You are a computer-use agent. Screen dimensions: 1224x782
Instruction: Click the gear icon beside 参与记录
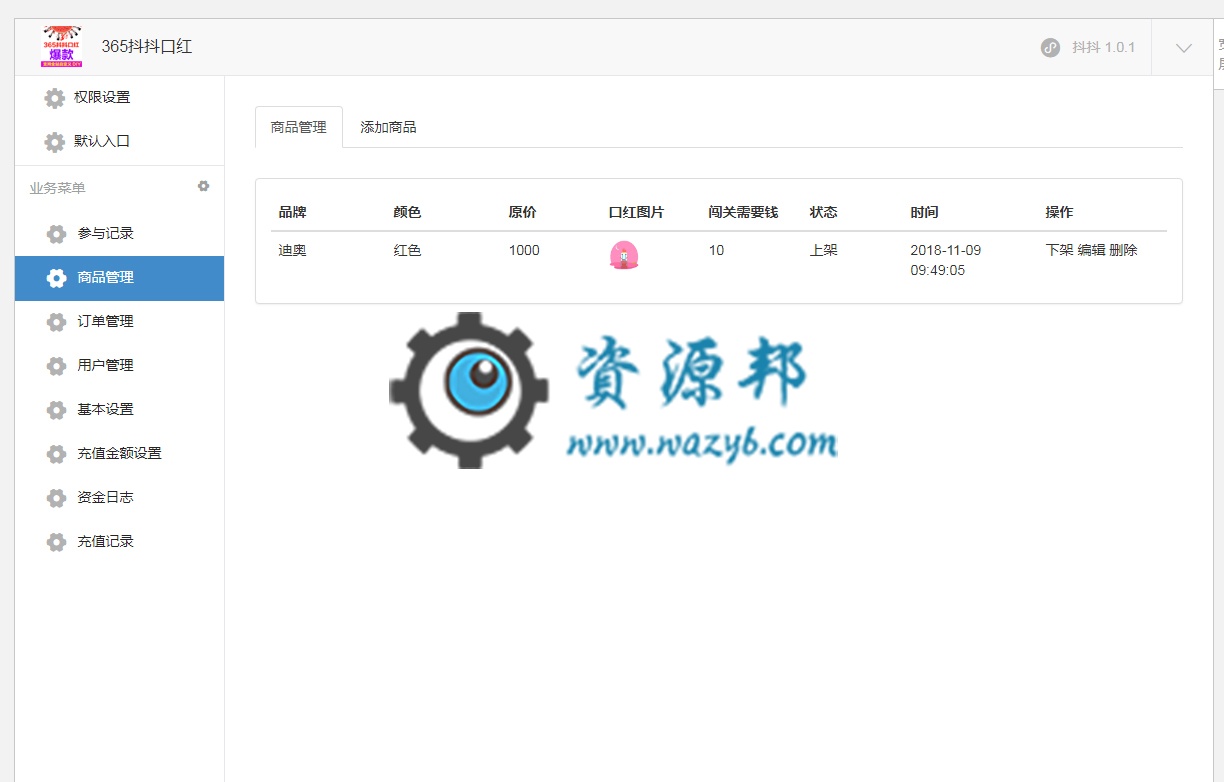tap(57, 234)
